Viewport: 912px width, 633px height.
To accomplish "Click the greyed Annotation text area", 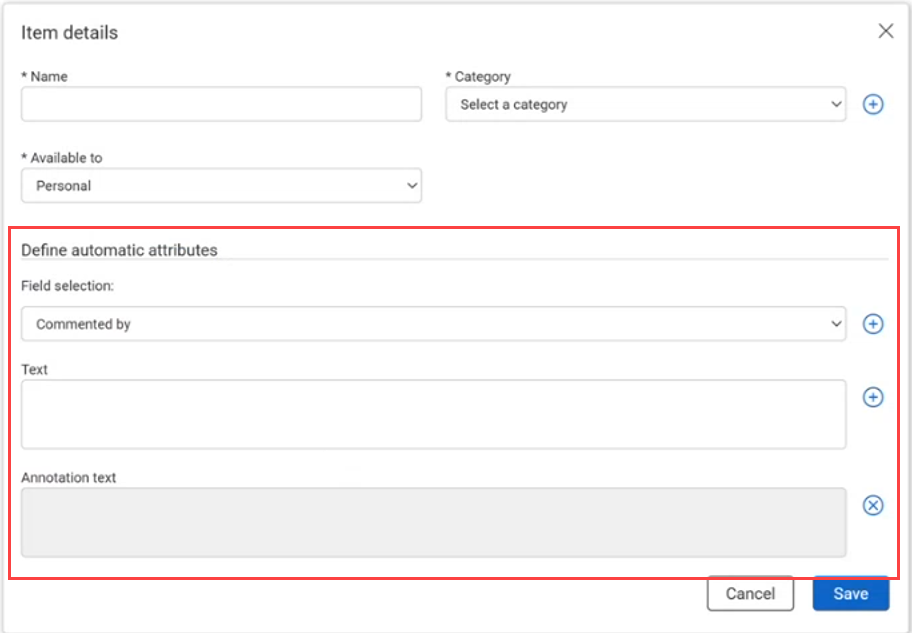I will point(433,522).
